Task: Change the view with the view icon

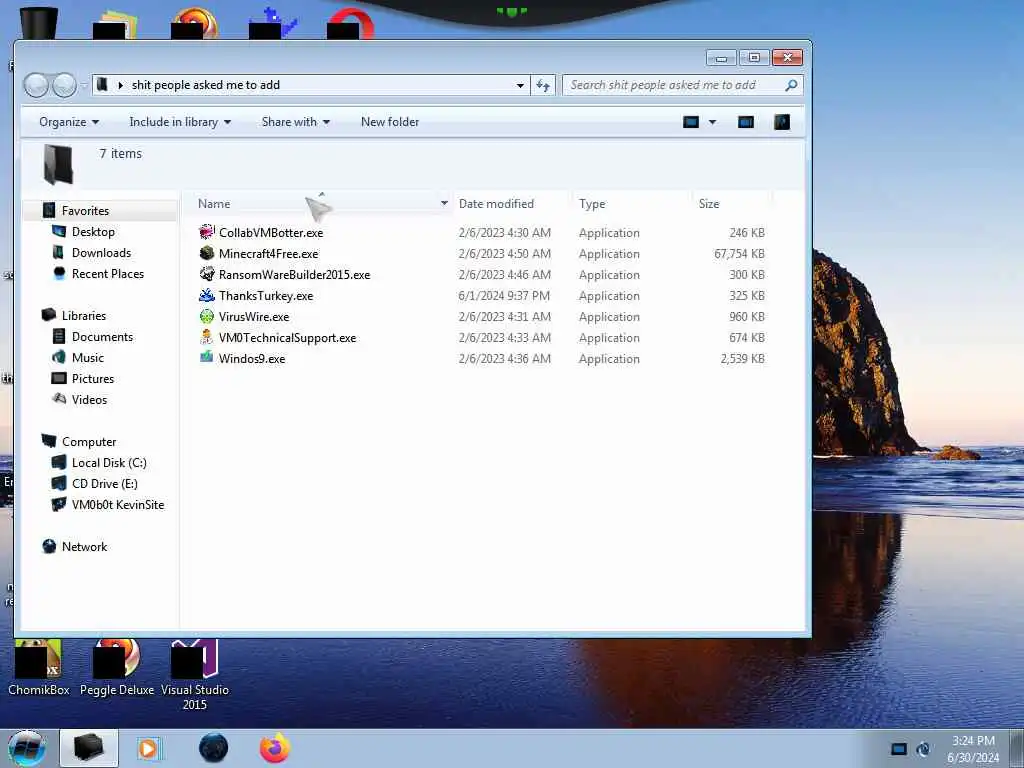Action: [690, 122]
